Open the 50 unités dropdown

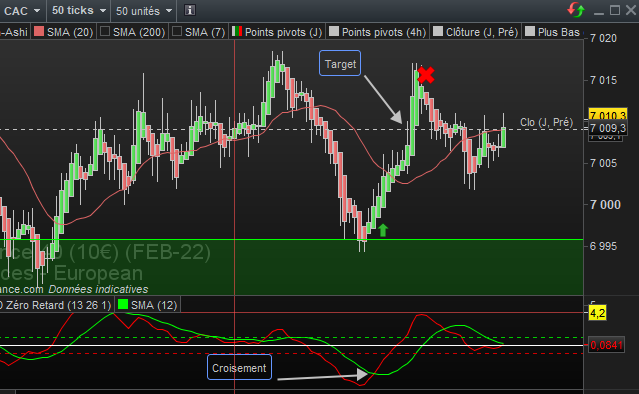tap(144, 11)
